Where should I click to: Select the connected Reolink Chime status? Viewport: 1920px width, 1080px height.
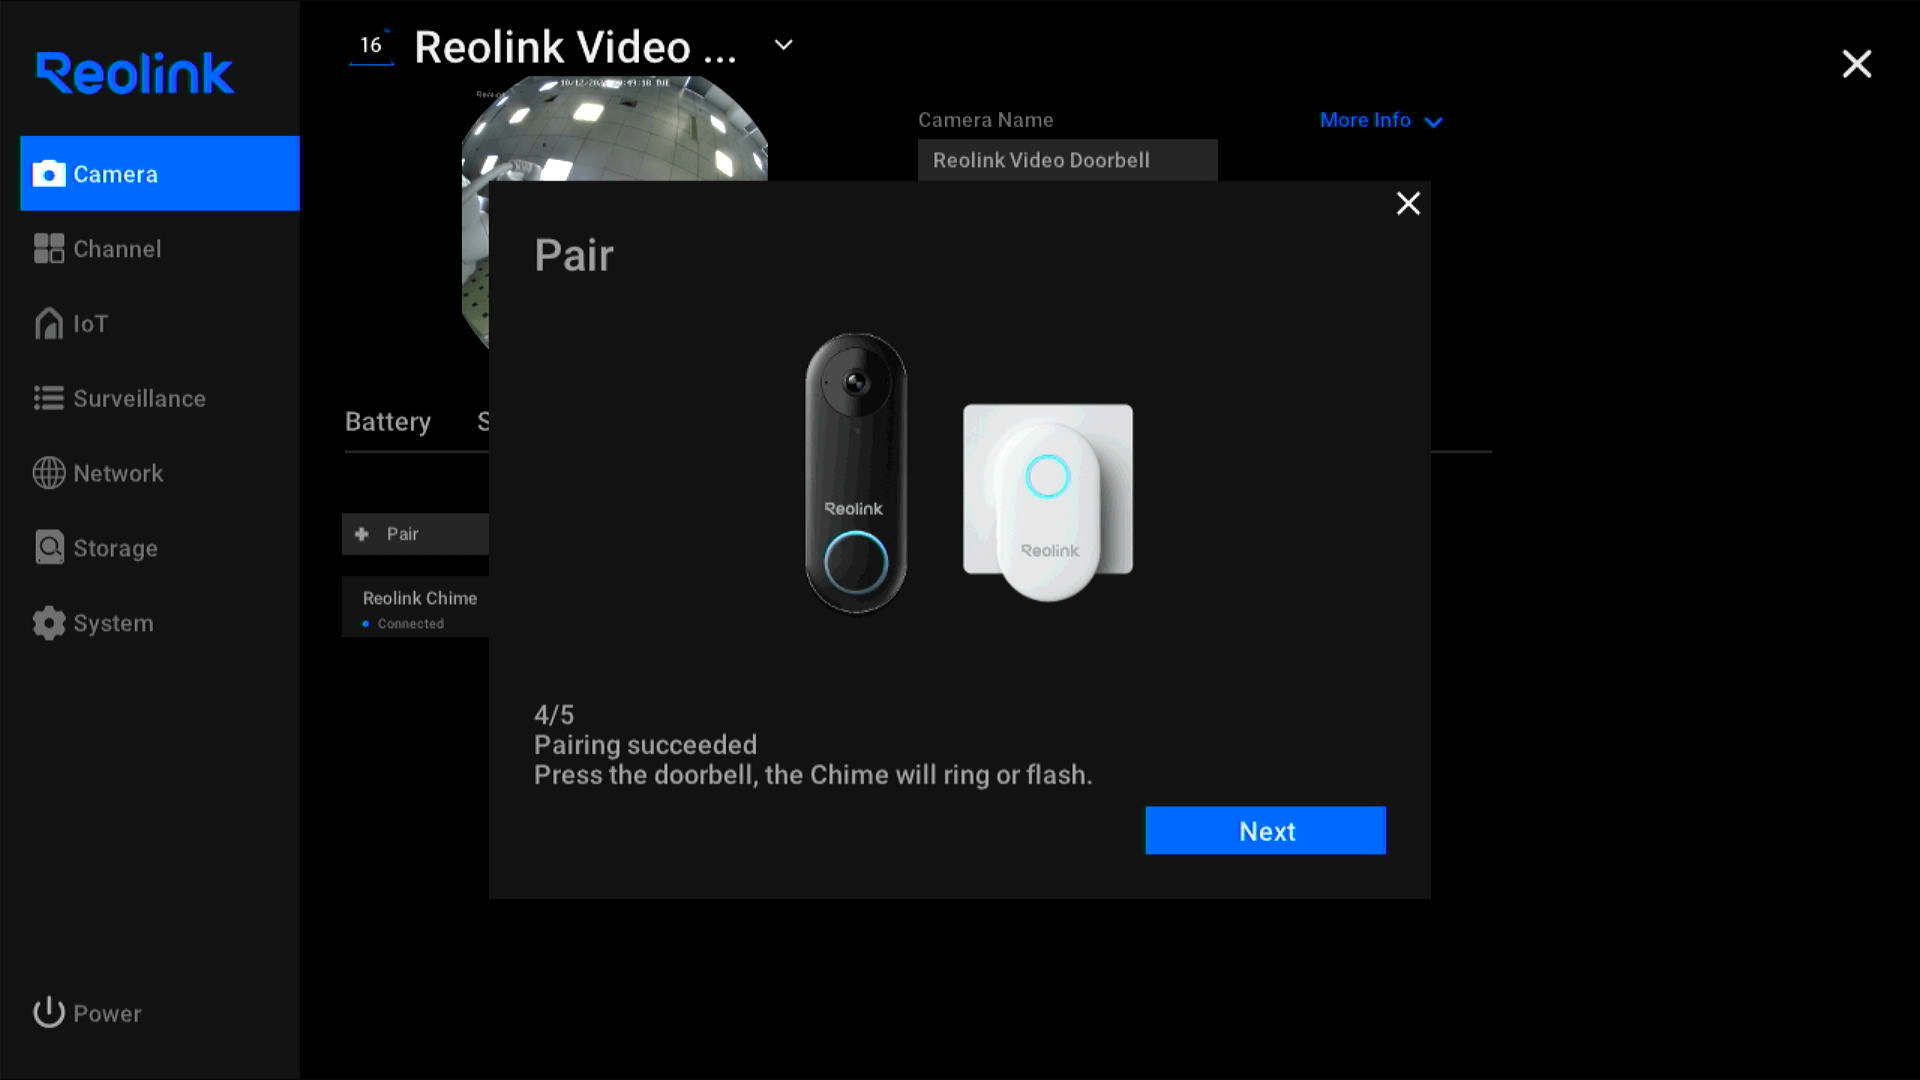pos(410,624)
